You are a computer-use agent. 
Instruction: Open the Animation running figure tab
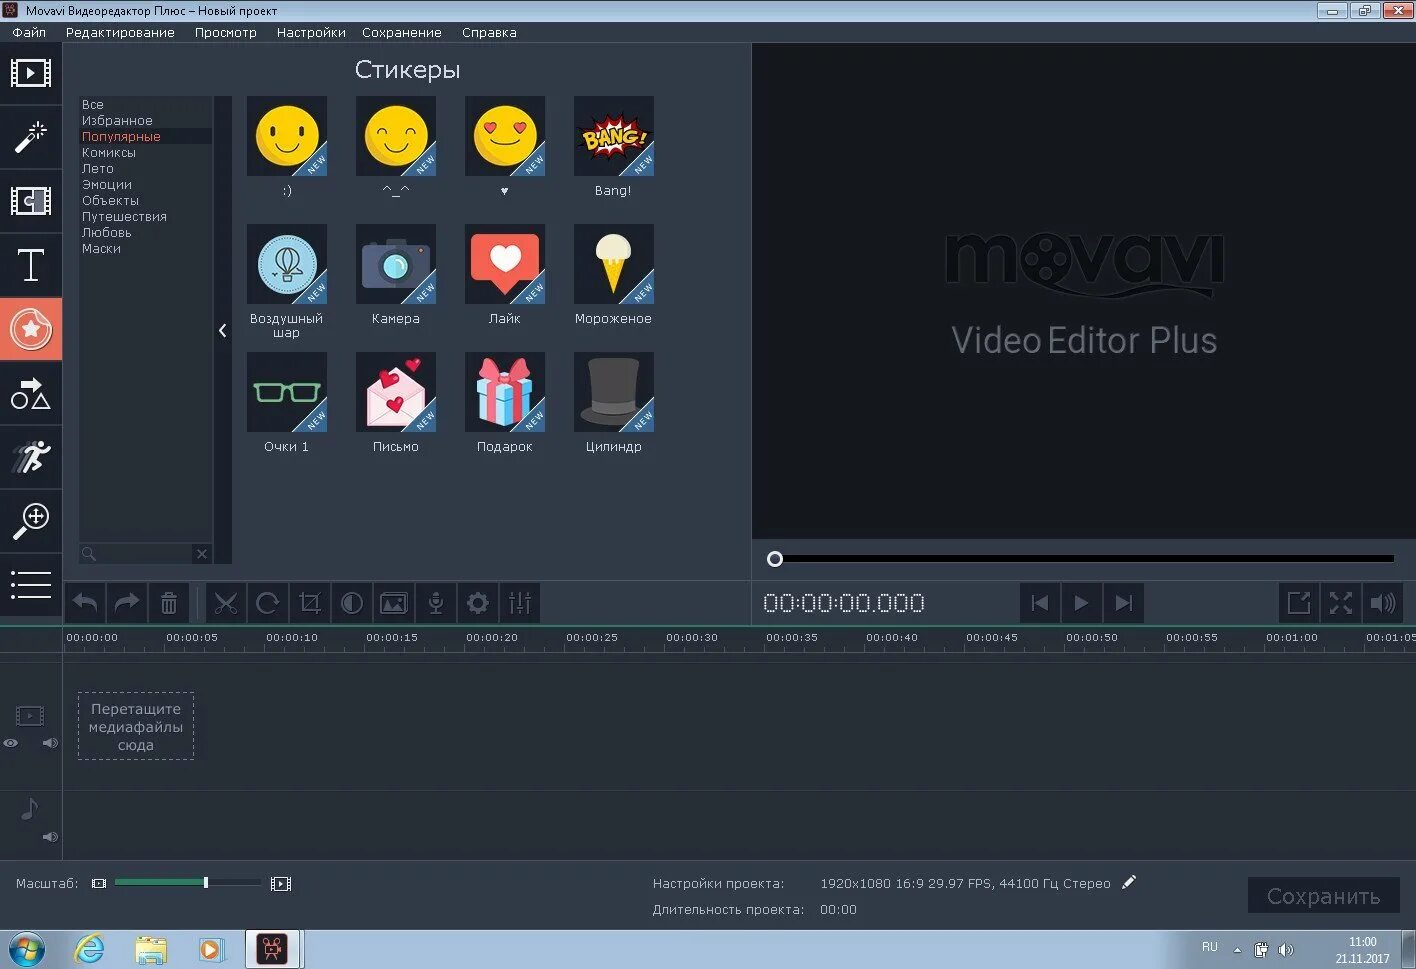(x=31, y=457)
